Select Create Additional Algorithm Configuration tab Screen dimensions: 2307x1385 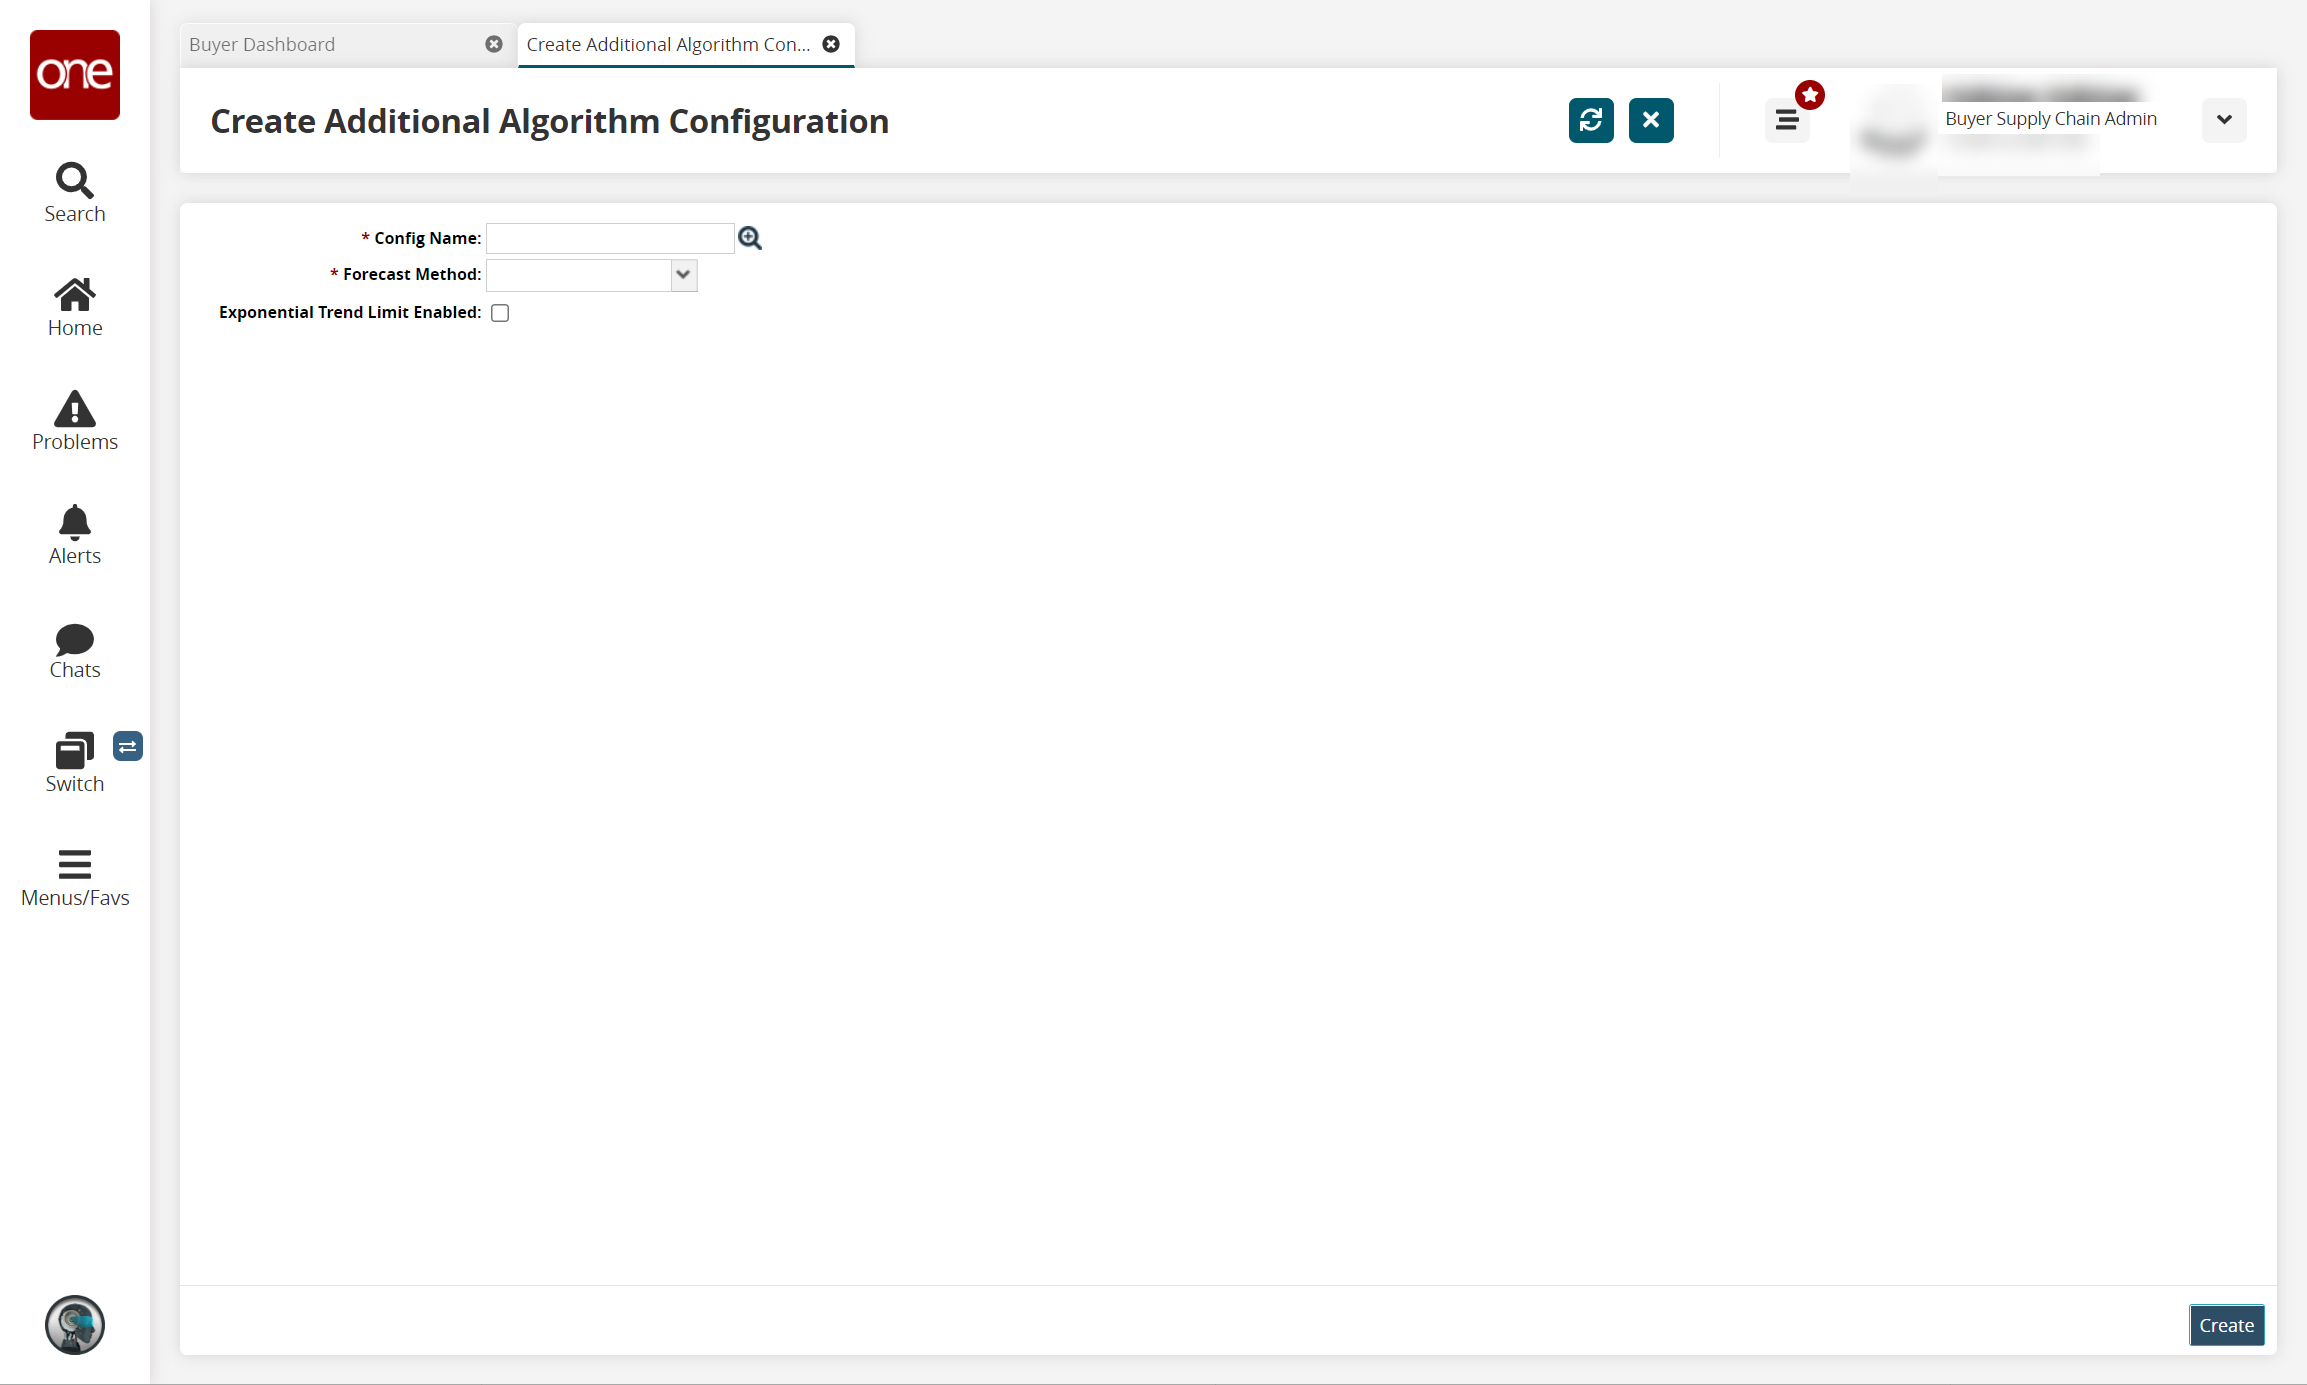tap(668, 44)
